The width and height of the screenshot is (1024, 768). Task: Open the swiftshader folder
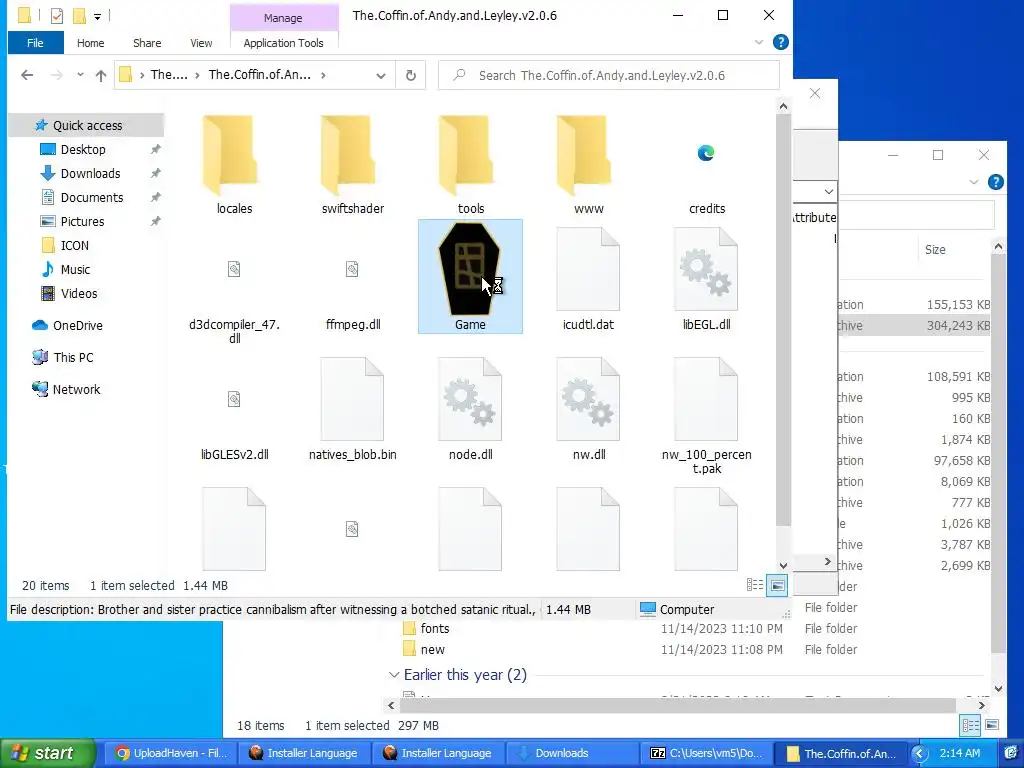click(353, 165)
